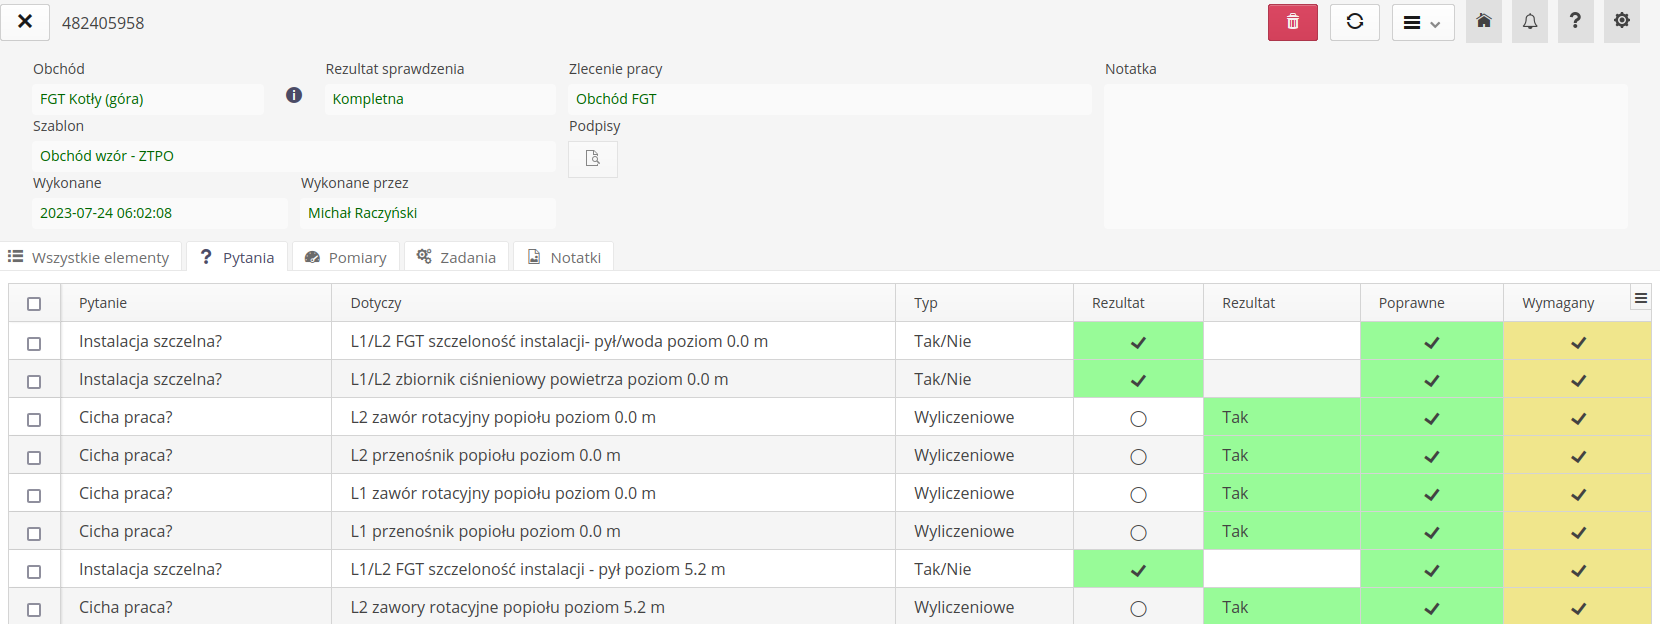This screenshot has width=1660, height=624.
Task: Toggle the select-all checkbox in table header
Action: tap(34, 304)
